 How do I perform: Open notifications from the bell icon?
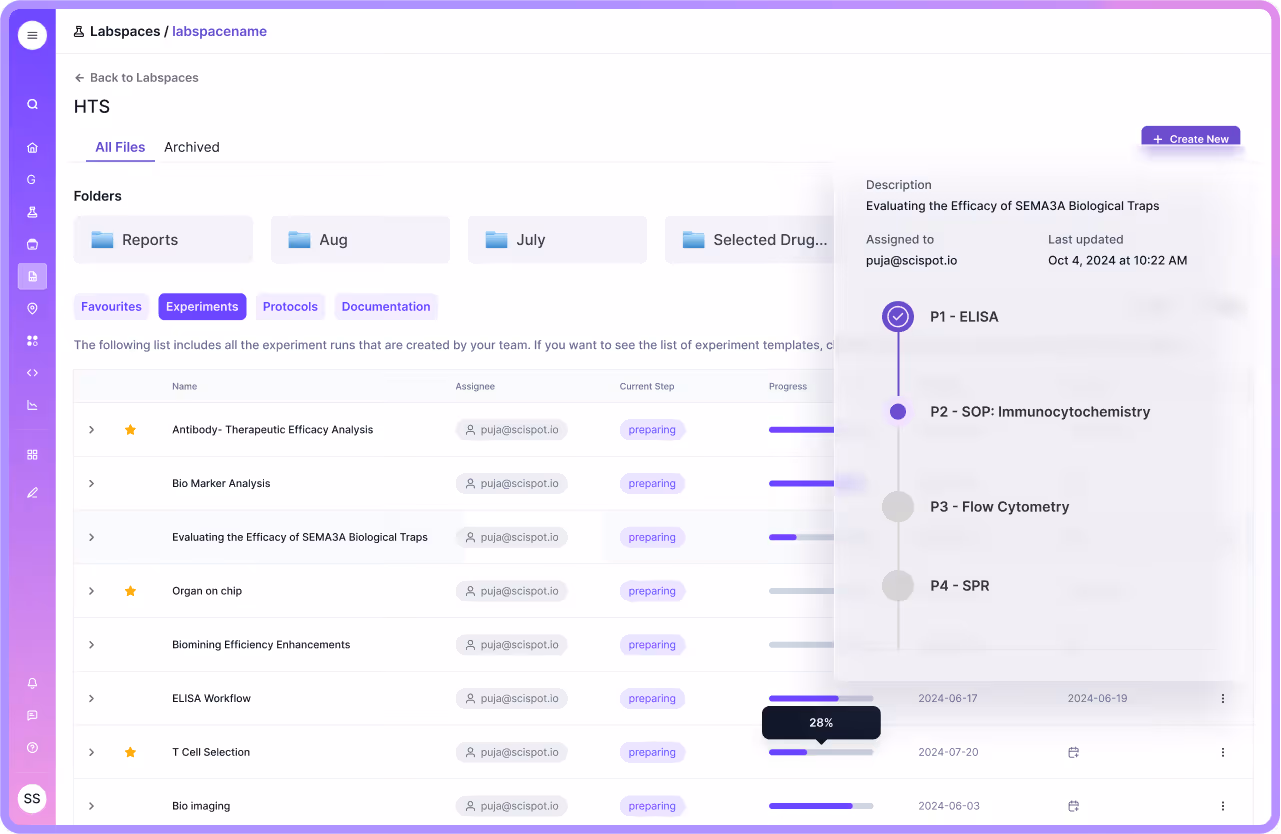click(x=31, y=683)
